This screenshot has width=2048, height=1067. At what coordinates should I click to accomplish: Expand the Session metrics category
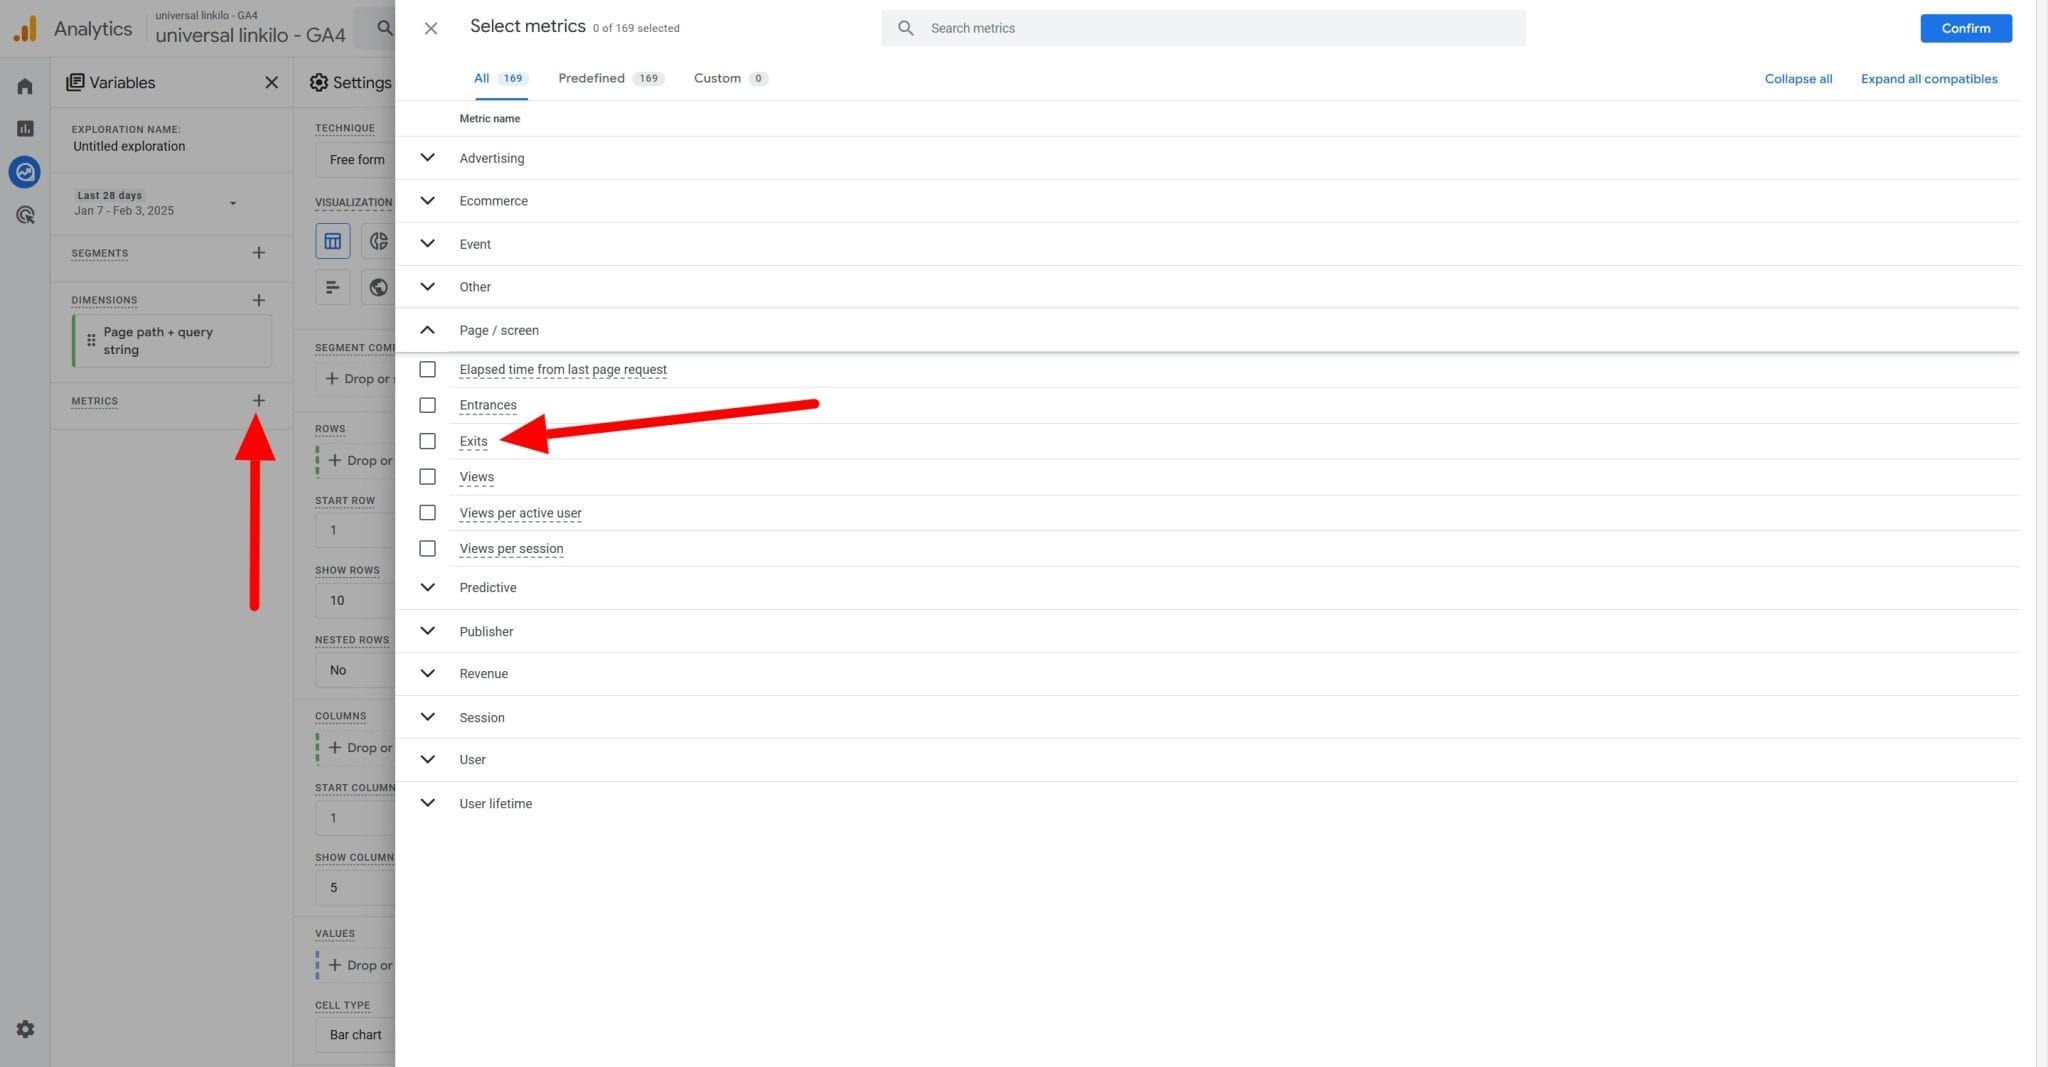click(x=428, y=717)
